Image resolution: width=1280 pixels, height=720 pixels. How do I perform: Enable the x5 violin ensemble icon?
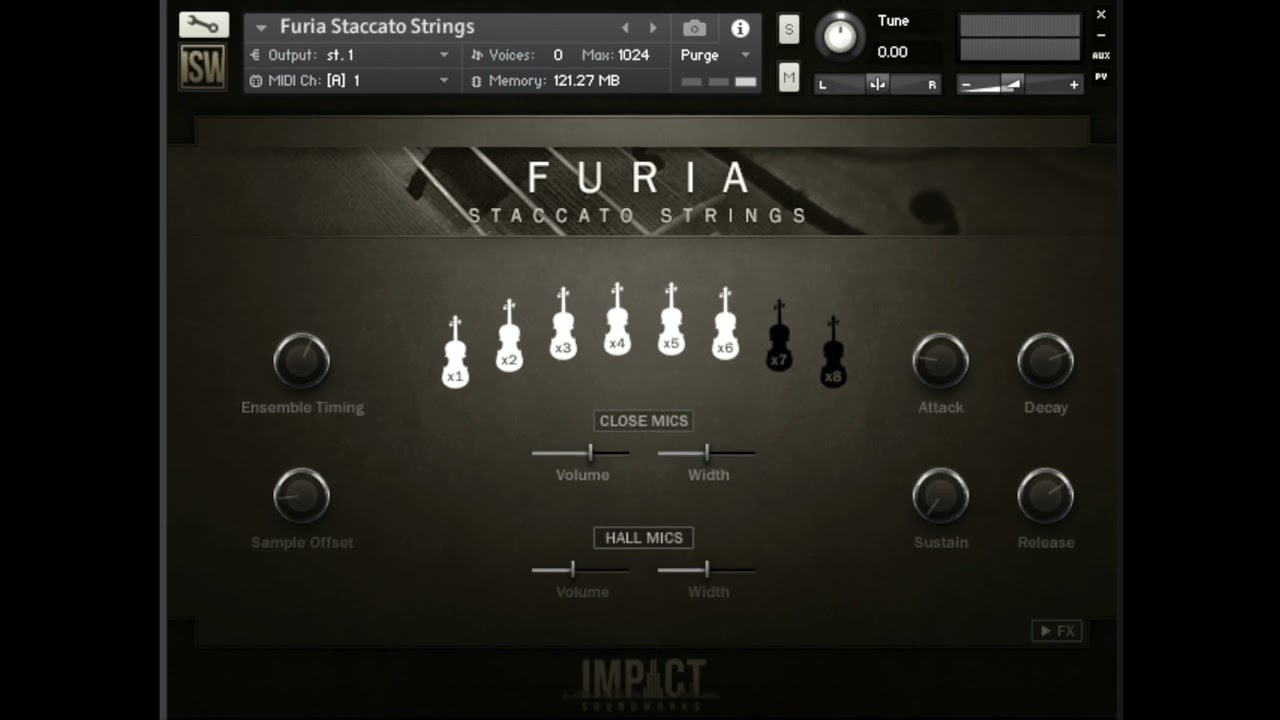671,318
